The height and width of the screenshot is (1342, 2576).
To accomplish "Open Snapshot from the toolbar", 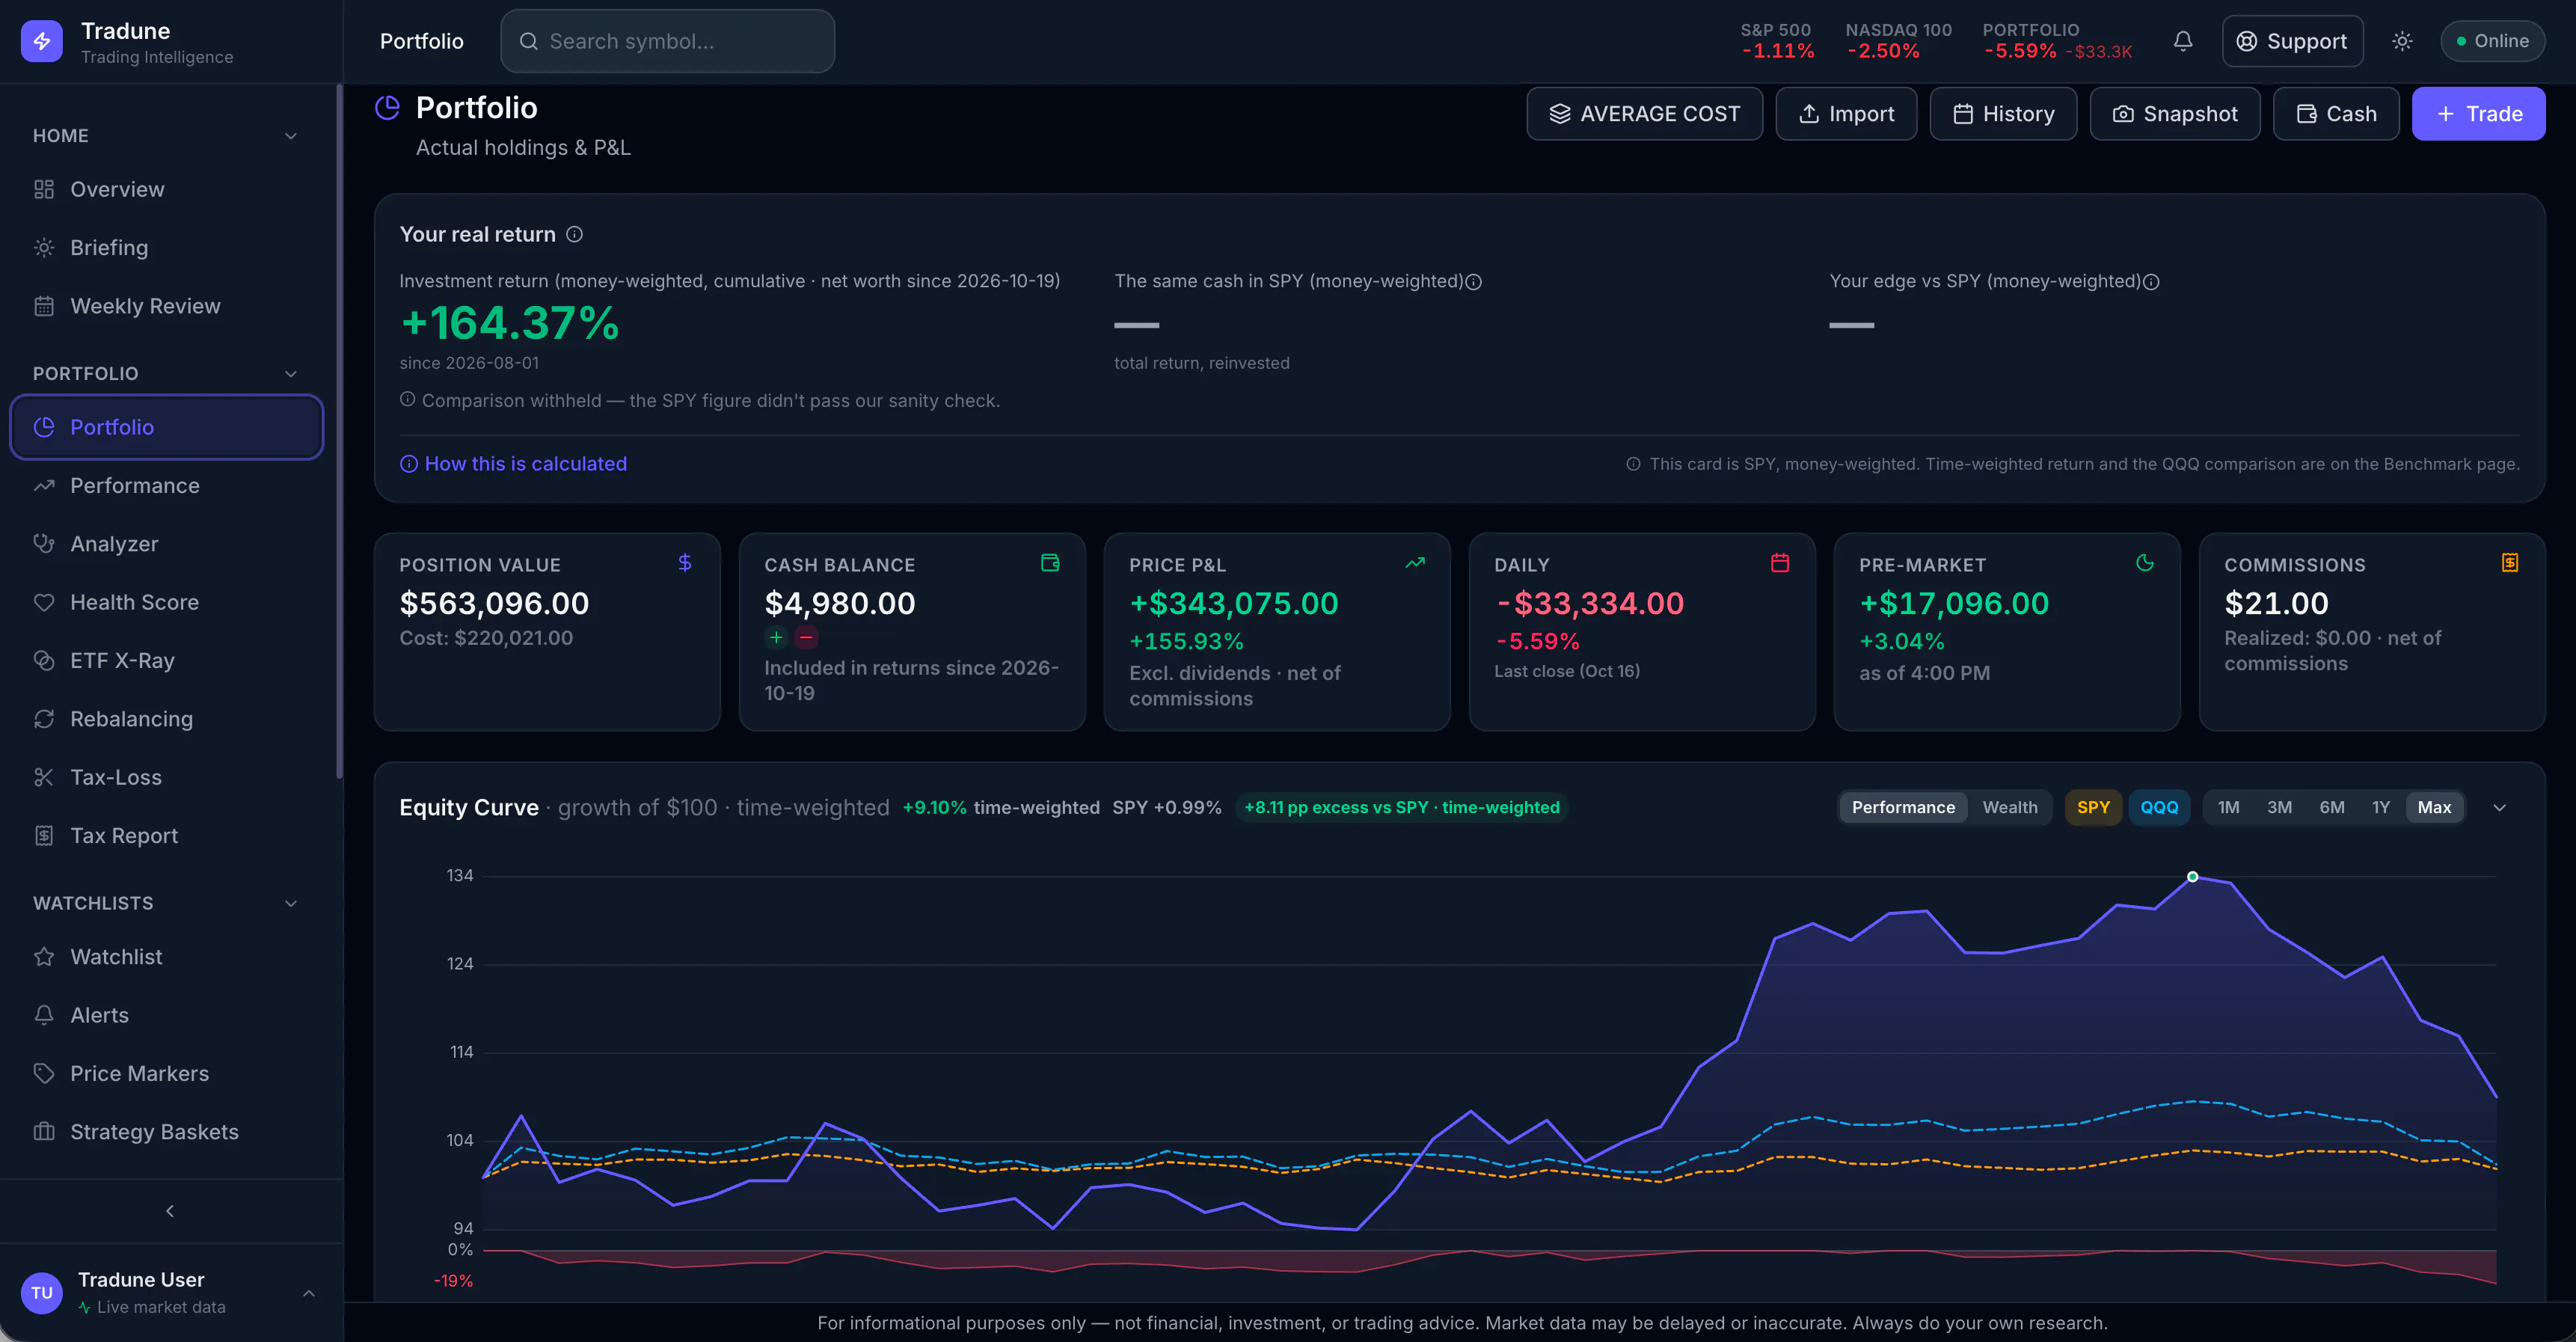I will pos(2174,114).
